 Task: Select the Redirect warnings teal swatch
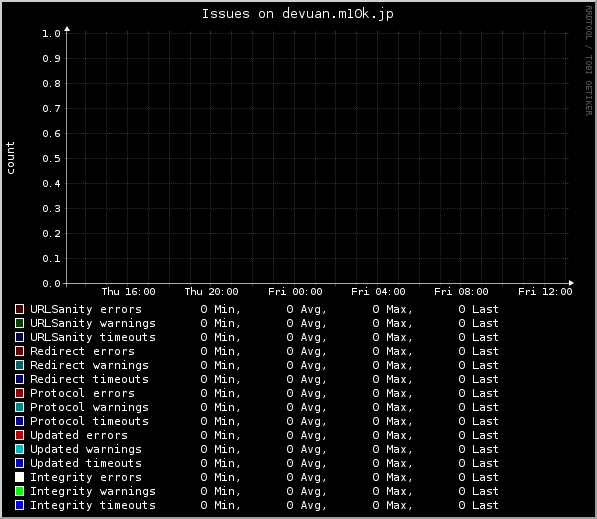click(x=19, y=365)
